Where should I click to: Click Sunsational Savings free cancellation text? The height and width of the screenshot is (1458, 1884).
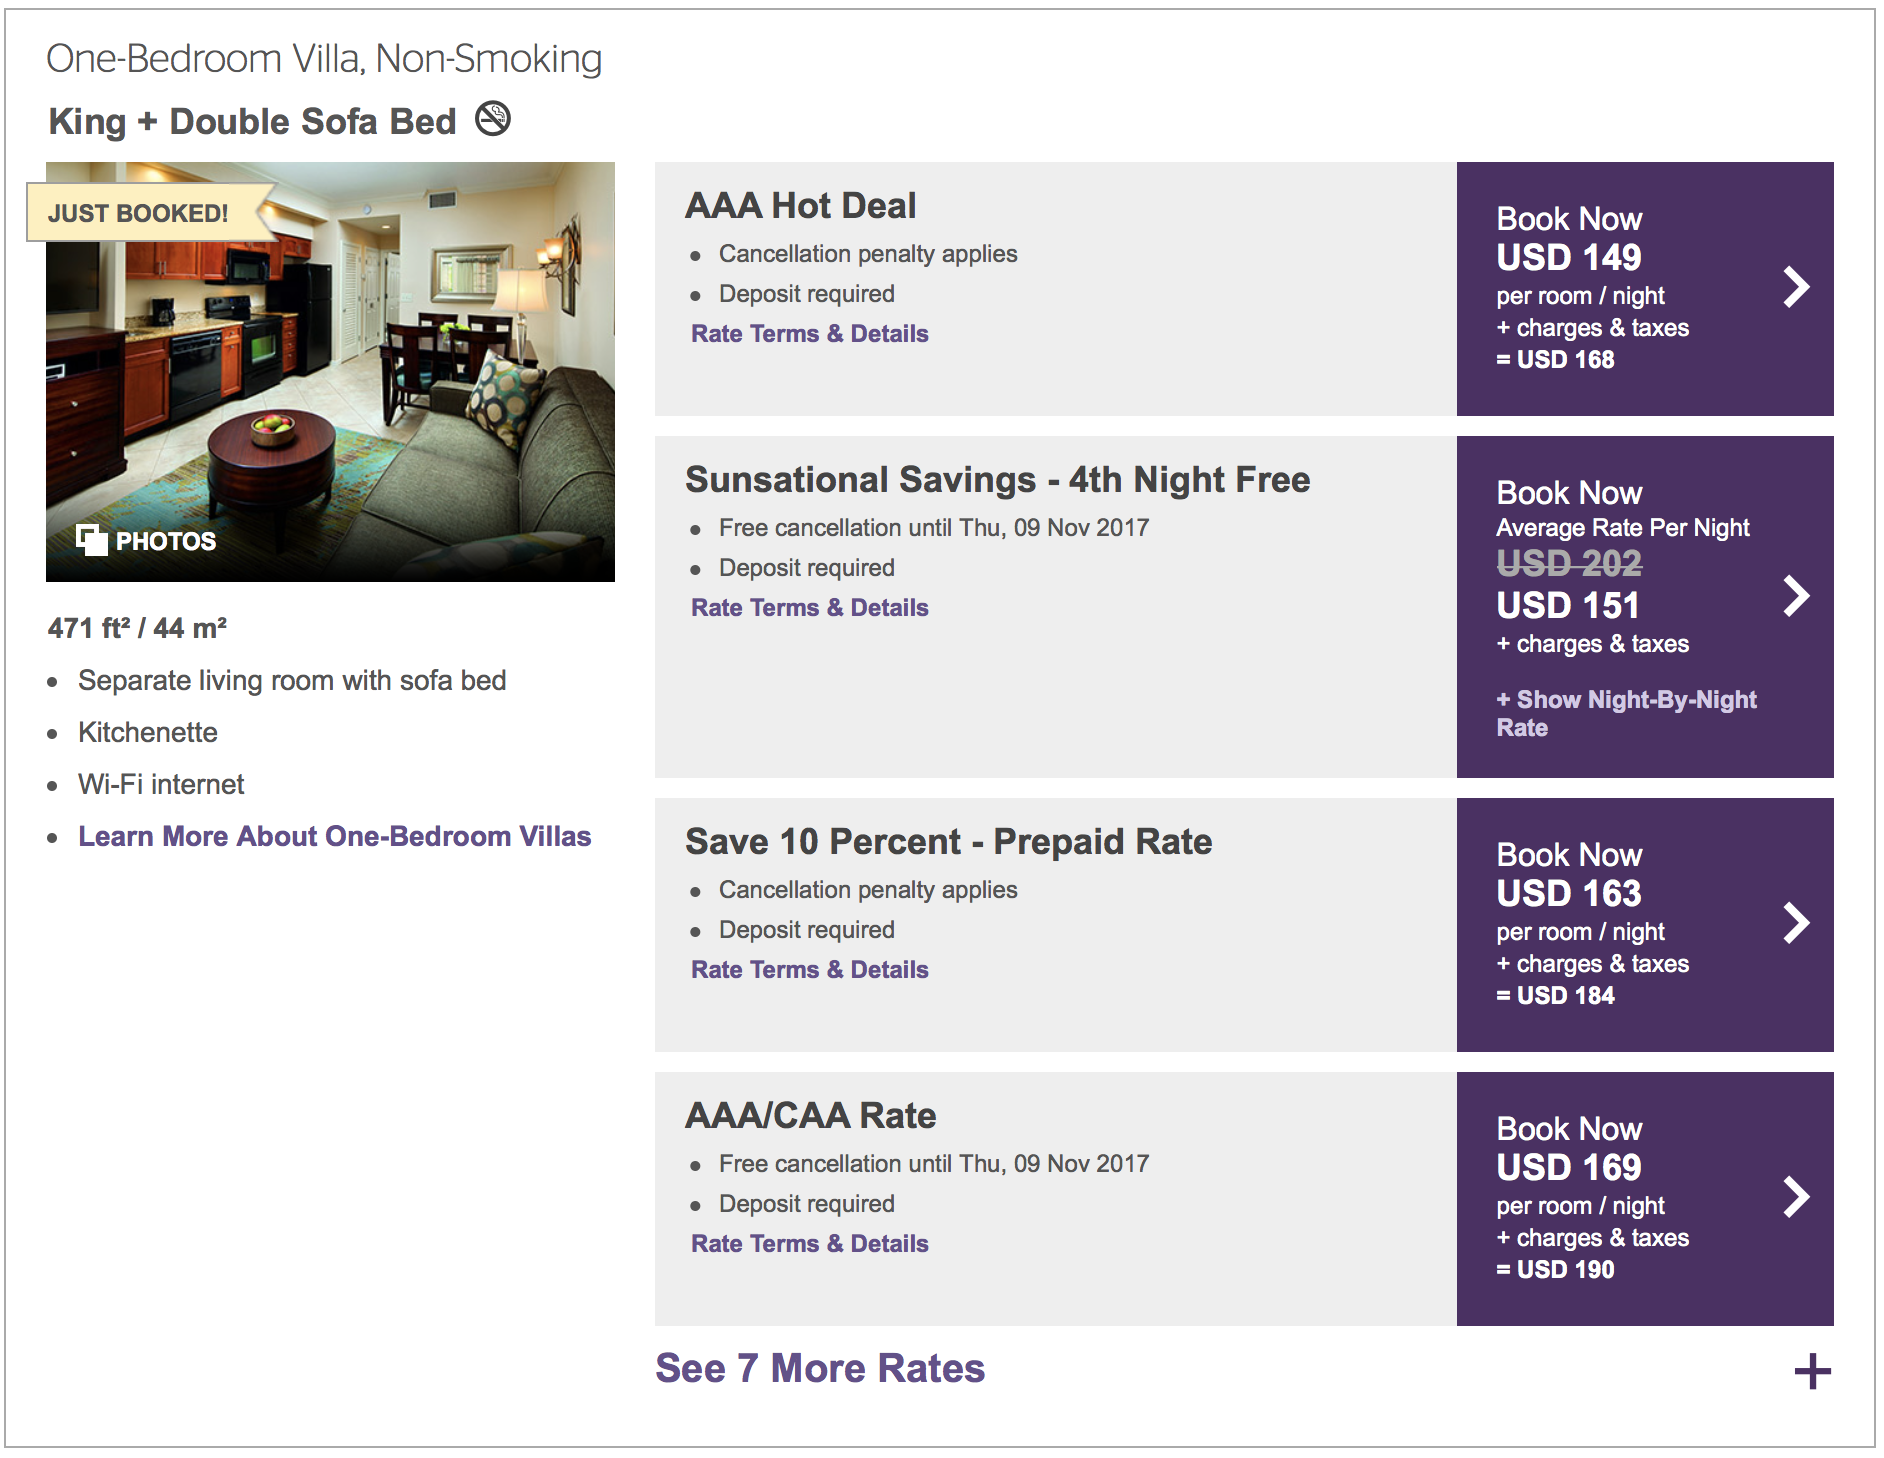click(934, 527)
